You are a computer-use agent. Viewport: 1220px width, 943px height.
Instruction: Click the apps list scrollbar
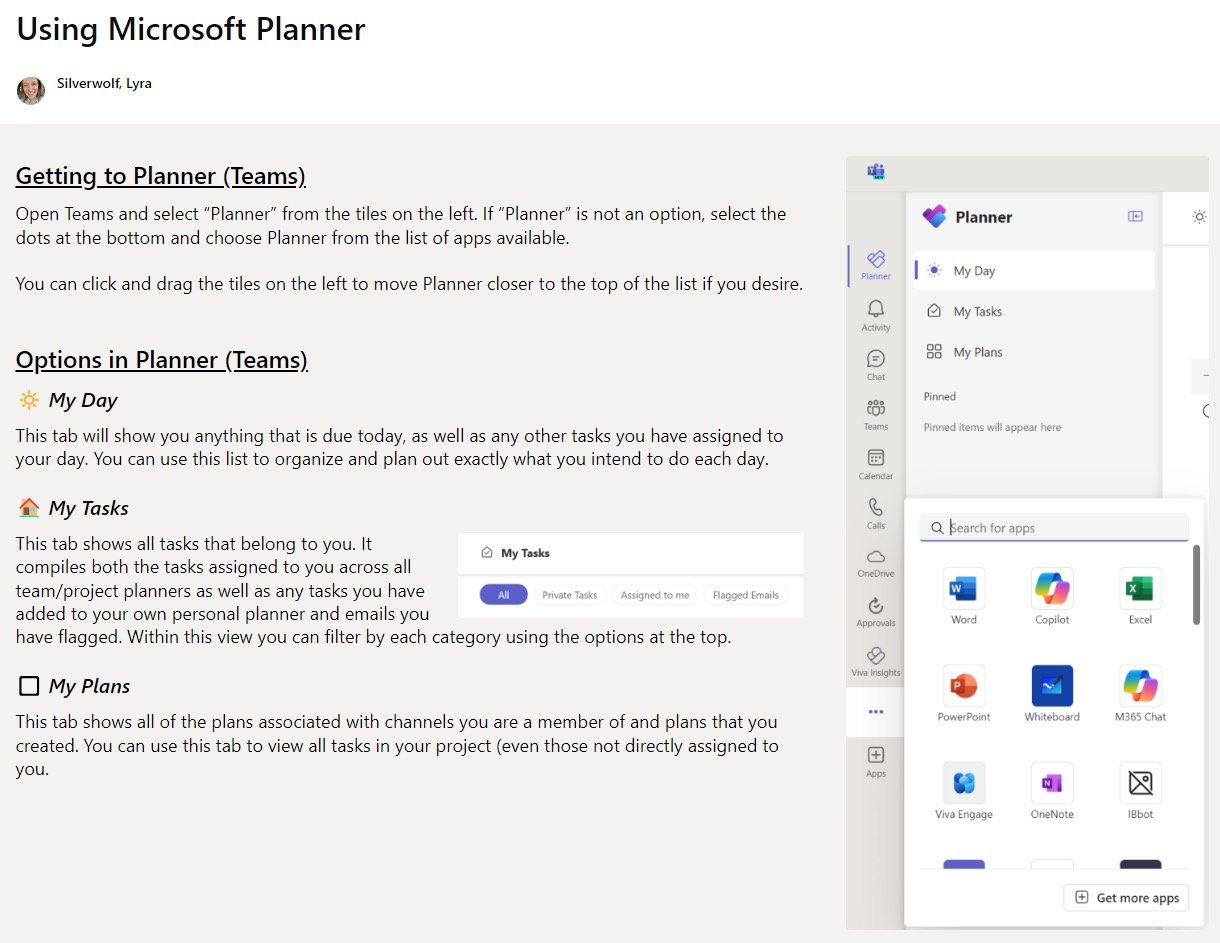1196,585
